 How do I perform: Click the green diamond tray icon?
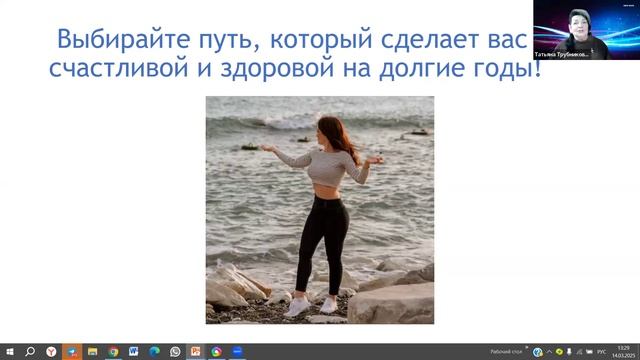coord(559,351)
